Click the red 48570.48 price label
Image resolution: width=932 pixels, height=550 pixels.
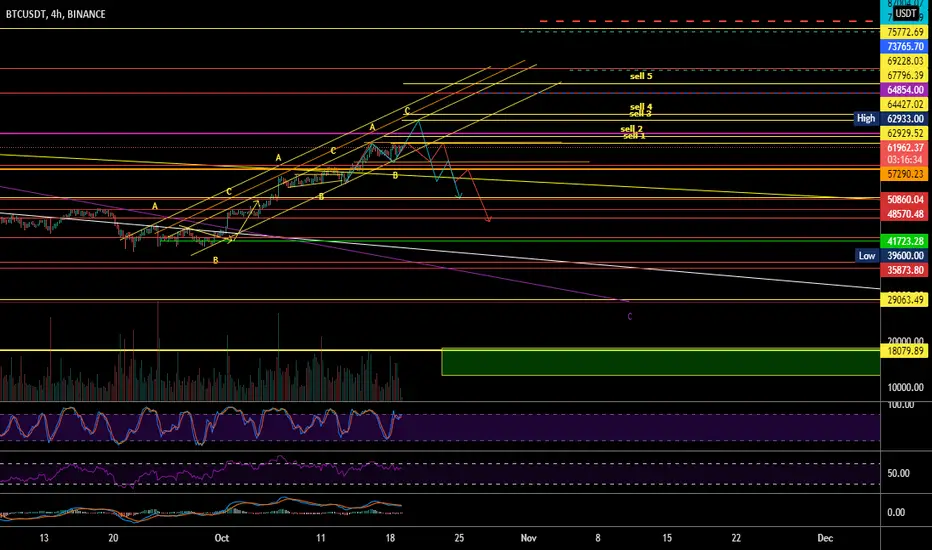point(905,214)
